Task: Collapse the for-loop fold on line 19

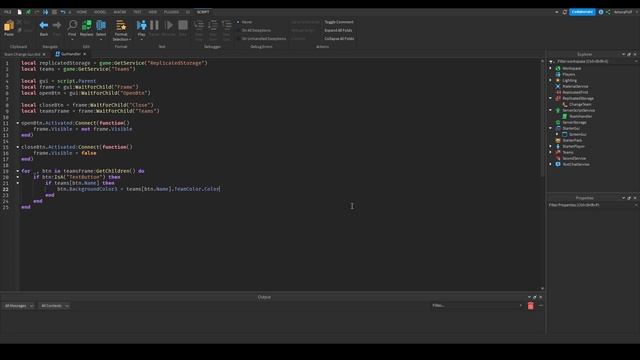Action: [x=18, y=171]
